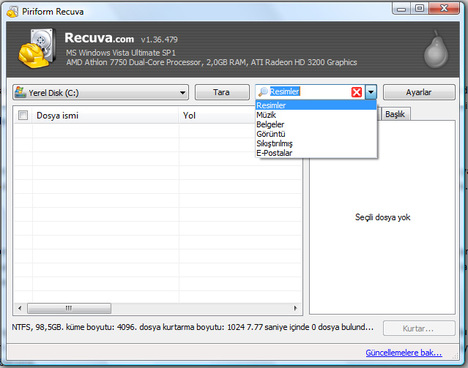This screenshot has width=468, height=368.
Task: Click the NTFS status bar text
Action: 193,327
